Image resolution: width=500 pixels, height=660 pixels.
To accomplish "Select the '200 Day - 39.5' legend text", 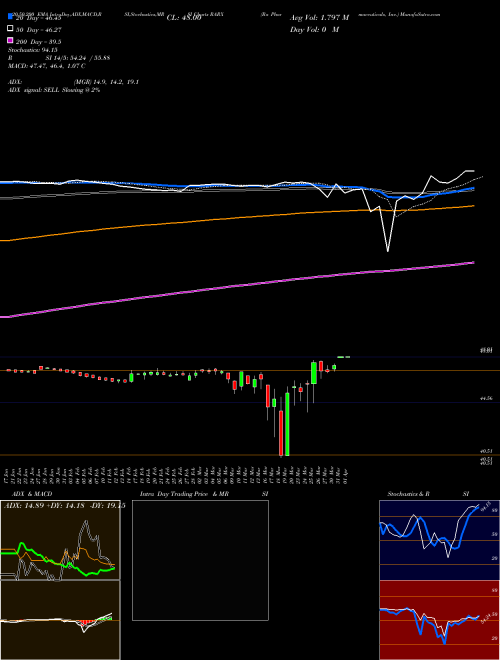I will click(38, 42).
